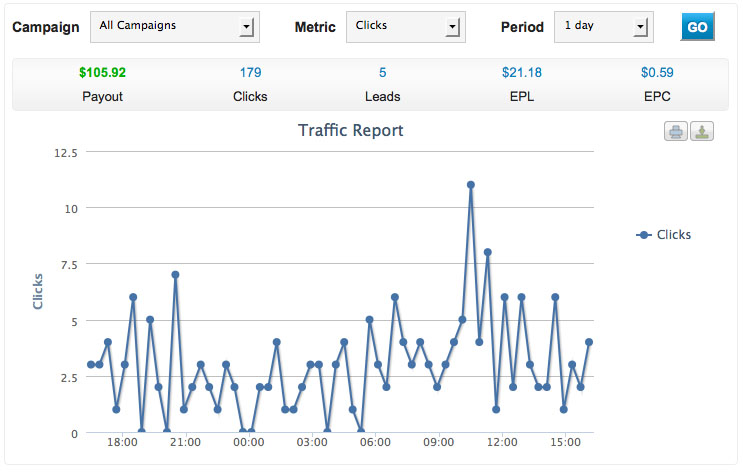Click the Campaign field label
Image resolution: width=743 pixels, height=472 pixels.
click(x=46, y=27)
